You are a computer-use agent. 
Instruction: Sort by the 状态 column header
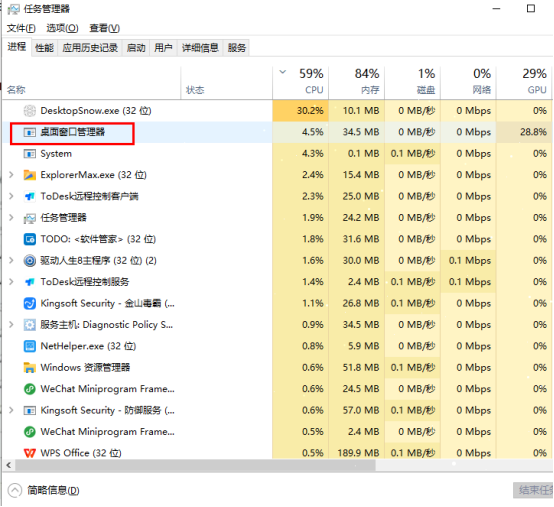(226, 83)
